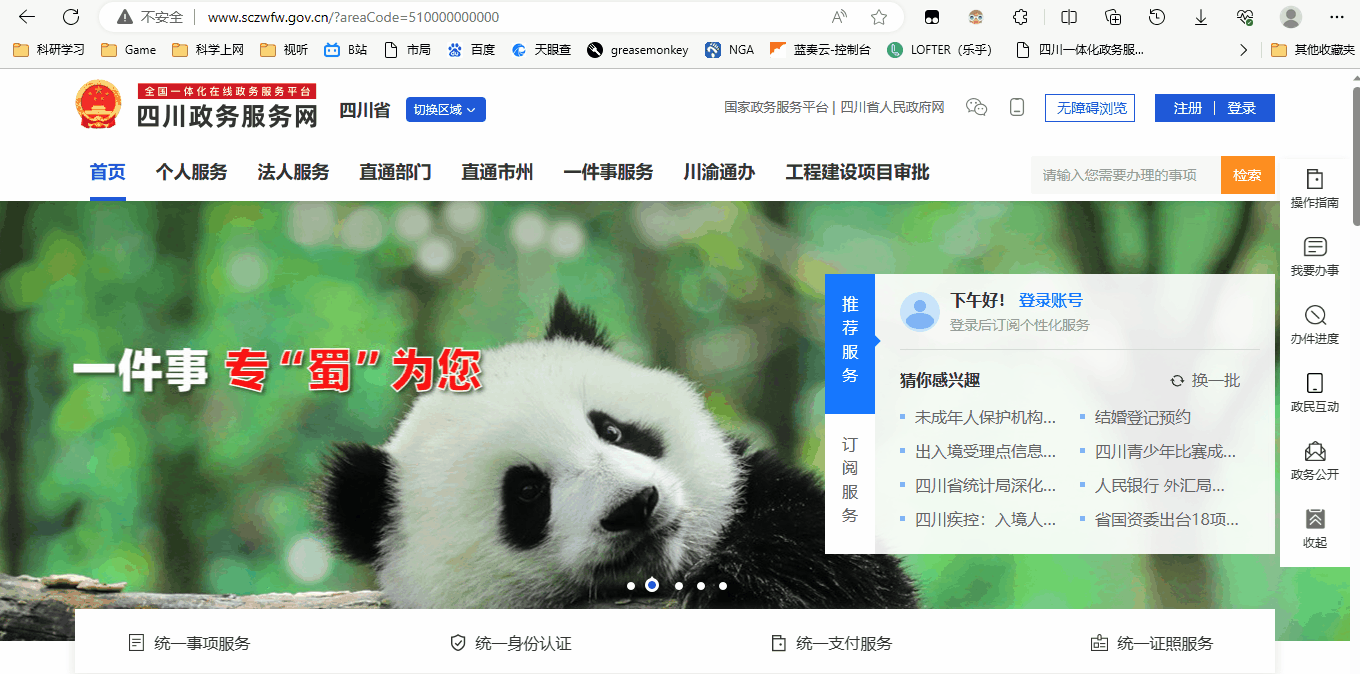Open 政民互动 in the right sidebar
Viewport: 1360px width, 674px height.
pyautogui.click(x=1315, y=392)
